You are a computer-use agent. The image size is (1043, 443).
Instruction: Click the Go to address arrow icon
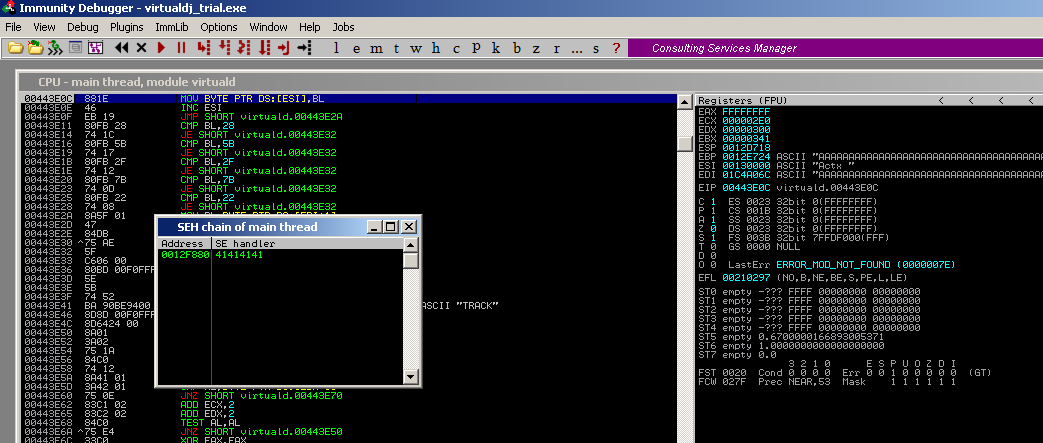point(304,47)
